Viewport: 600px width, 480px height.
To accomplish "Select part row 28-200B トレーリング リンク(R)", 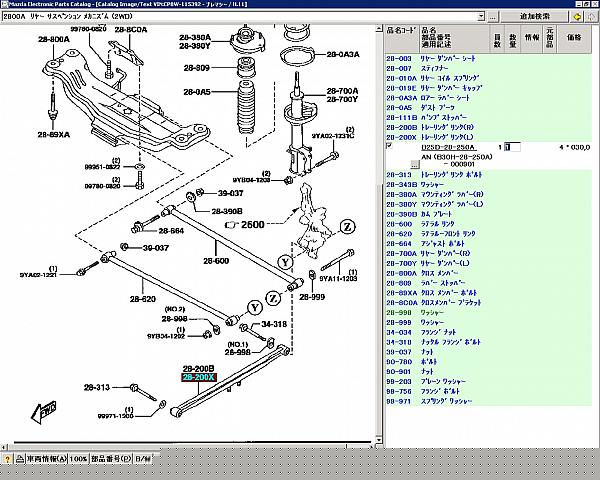I will point(488,127).
